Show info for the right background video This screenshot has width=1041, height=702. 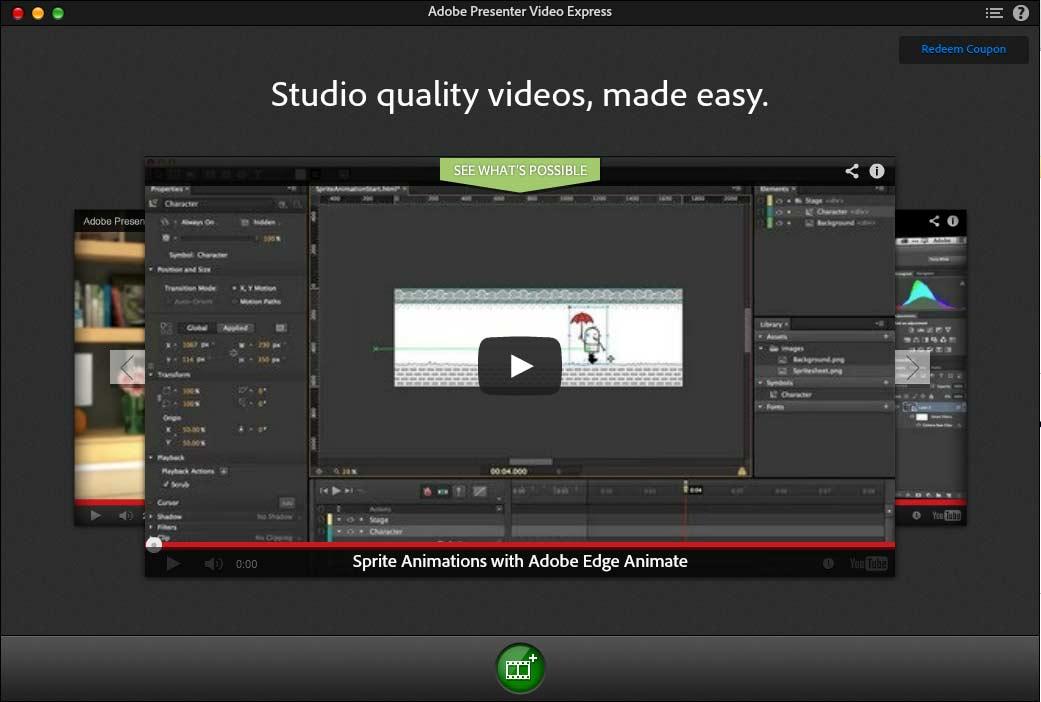(953, 221)
